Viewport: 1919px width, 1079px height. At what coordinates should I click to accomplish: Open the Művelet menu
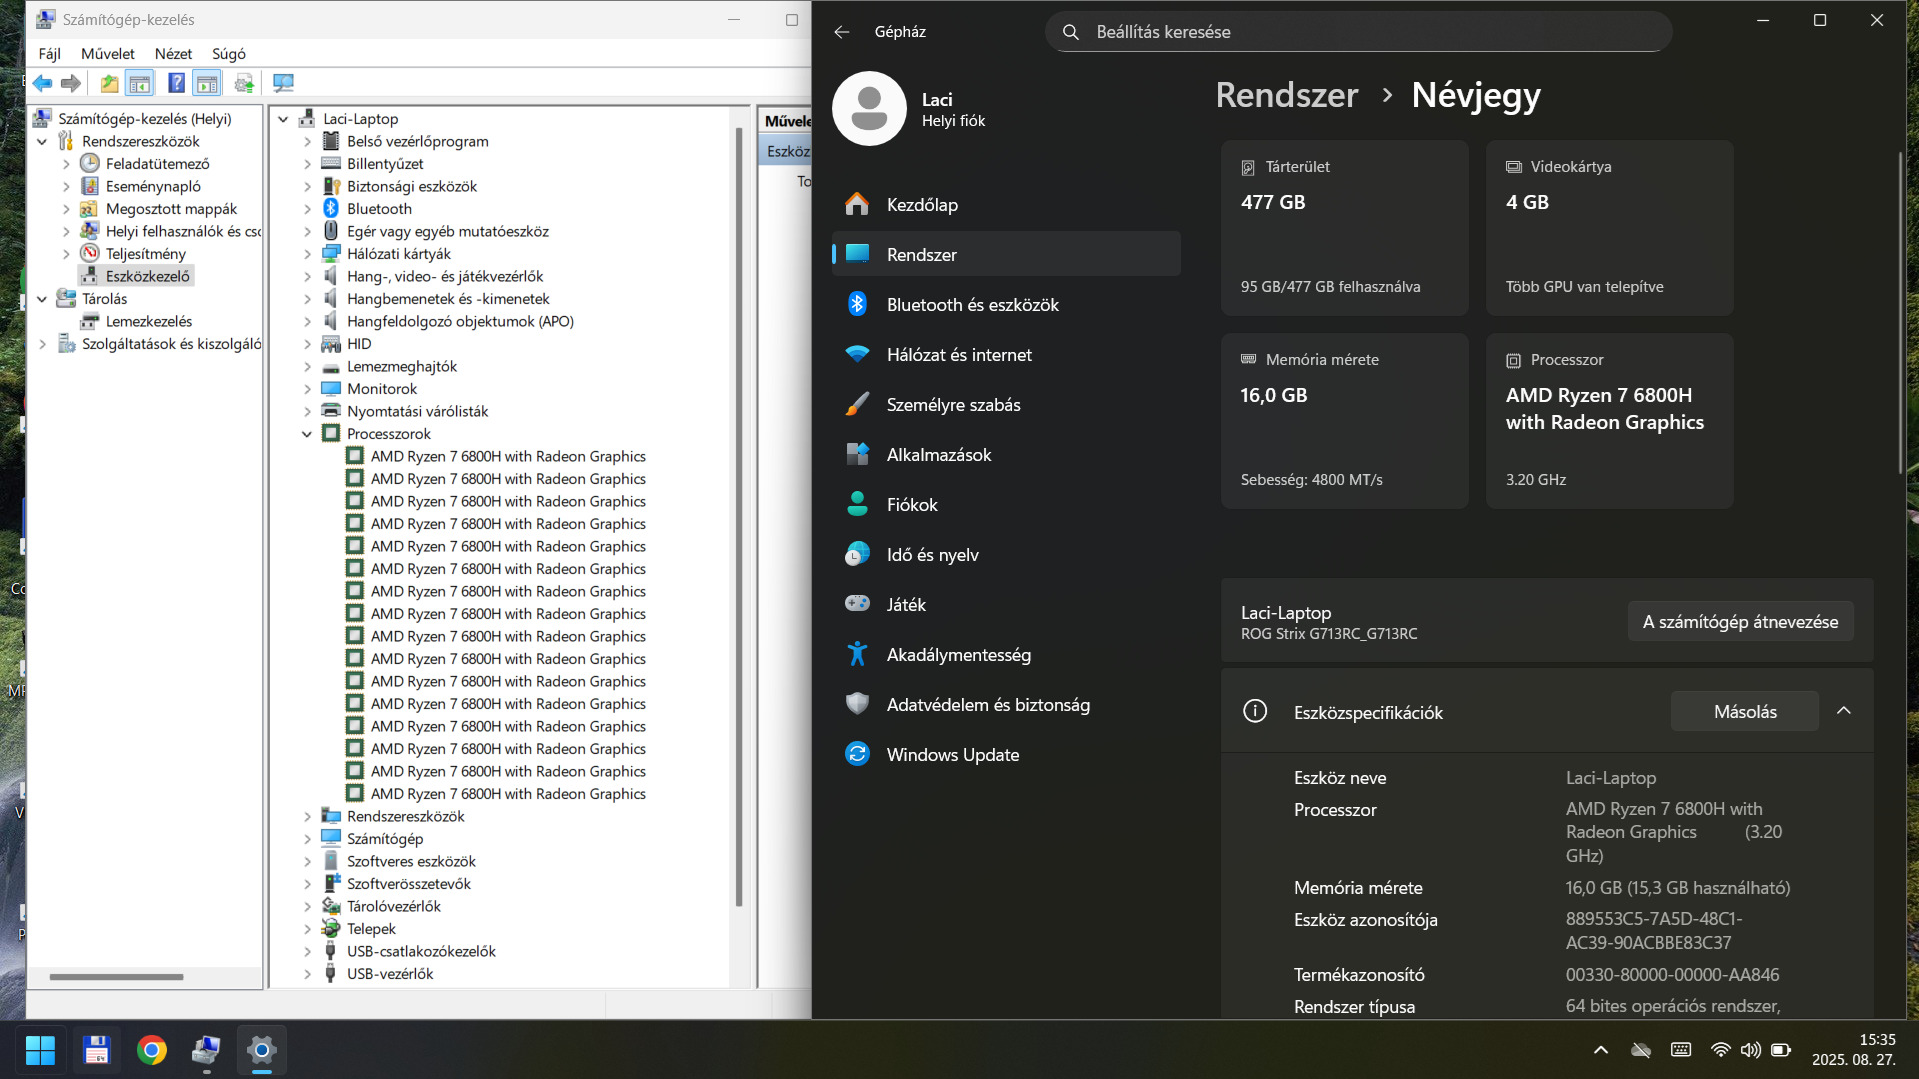point(108,54)
